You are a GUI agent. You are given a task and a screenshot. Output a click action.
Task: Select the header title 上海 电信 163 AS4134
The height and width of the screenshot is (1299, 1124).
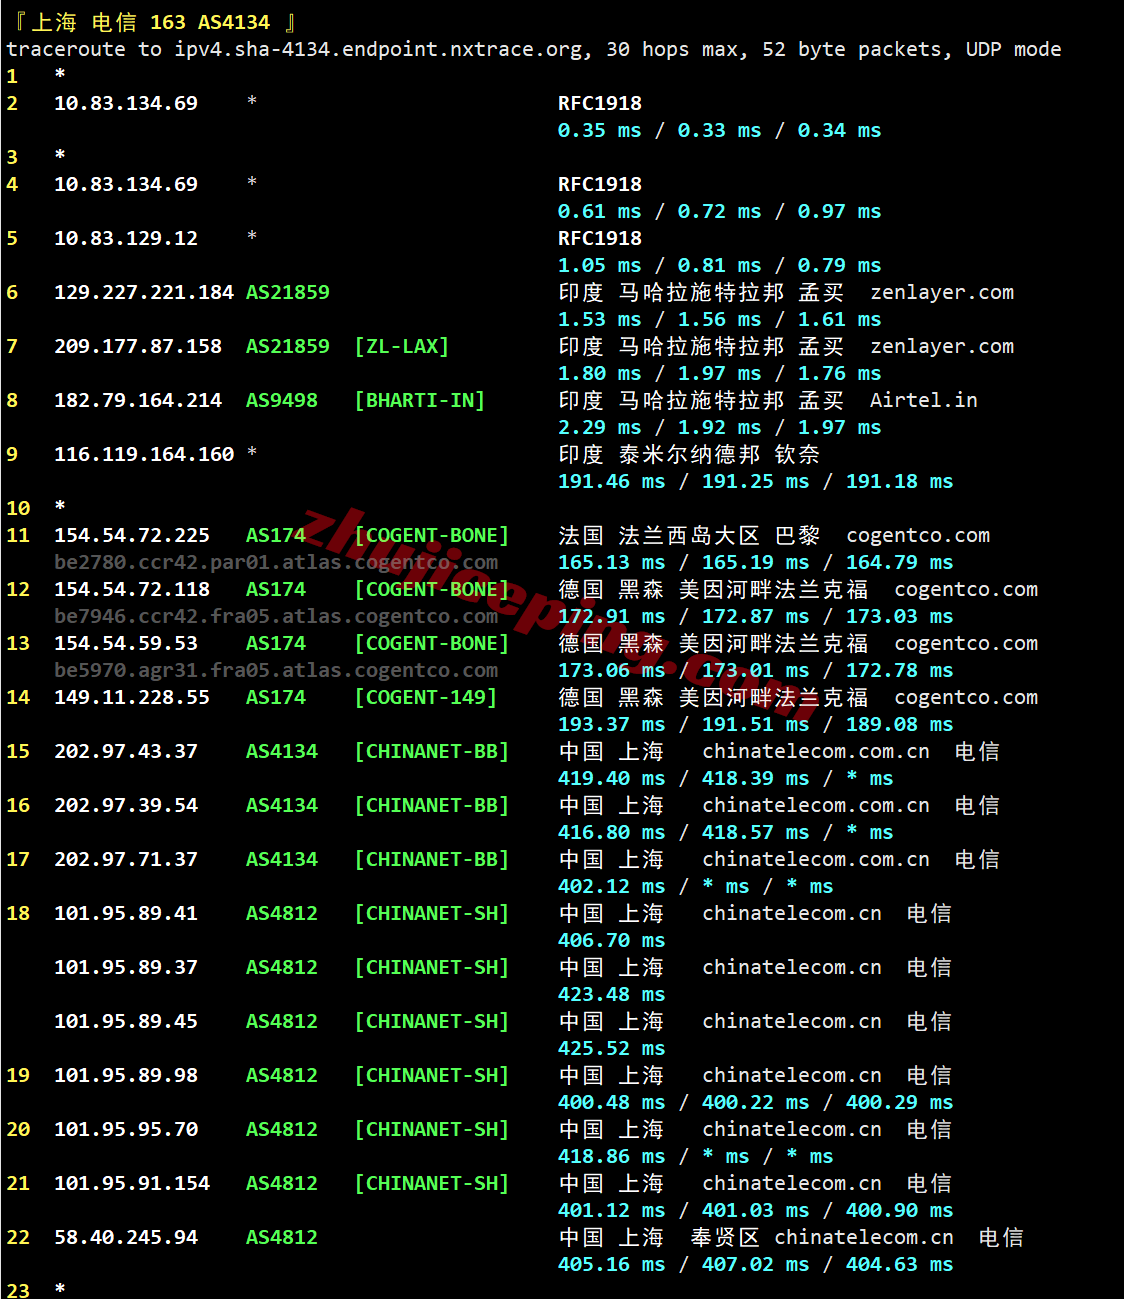[x=152, y=22]
